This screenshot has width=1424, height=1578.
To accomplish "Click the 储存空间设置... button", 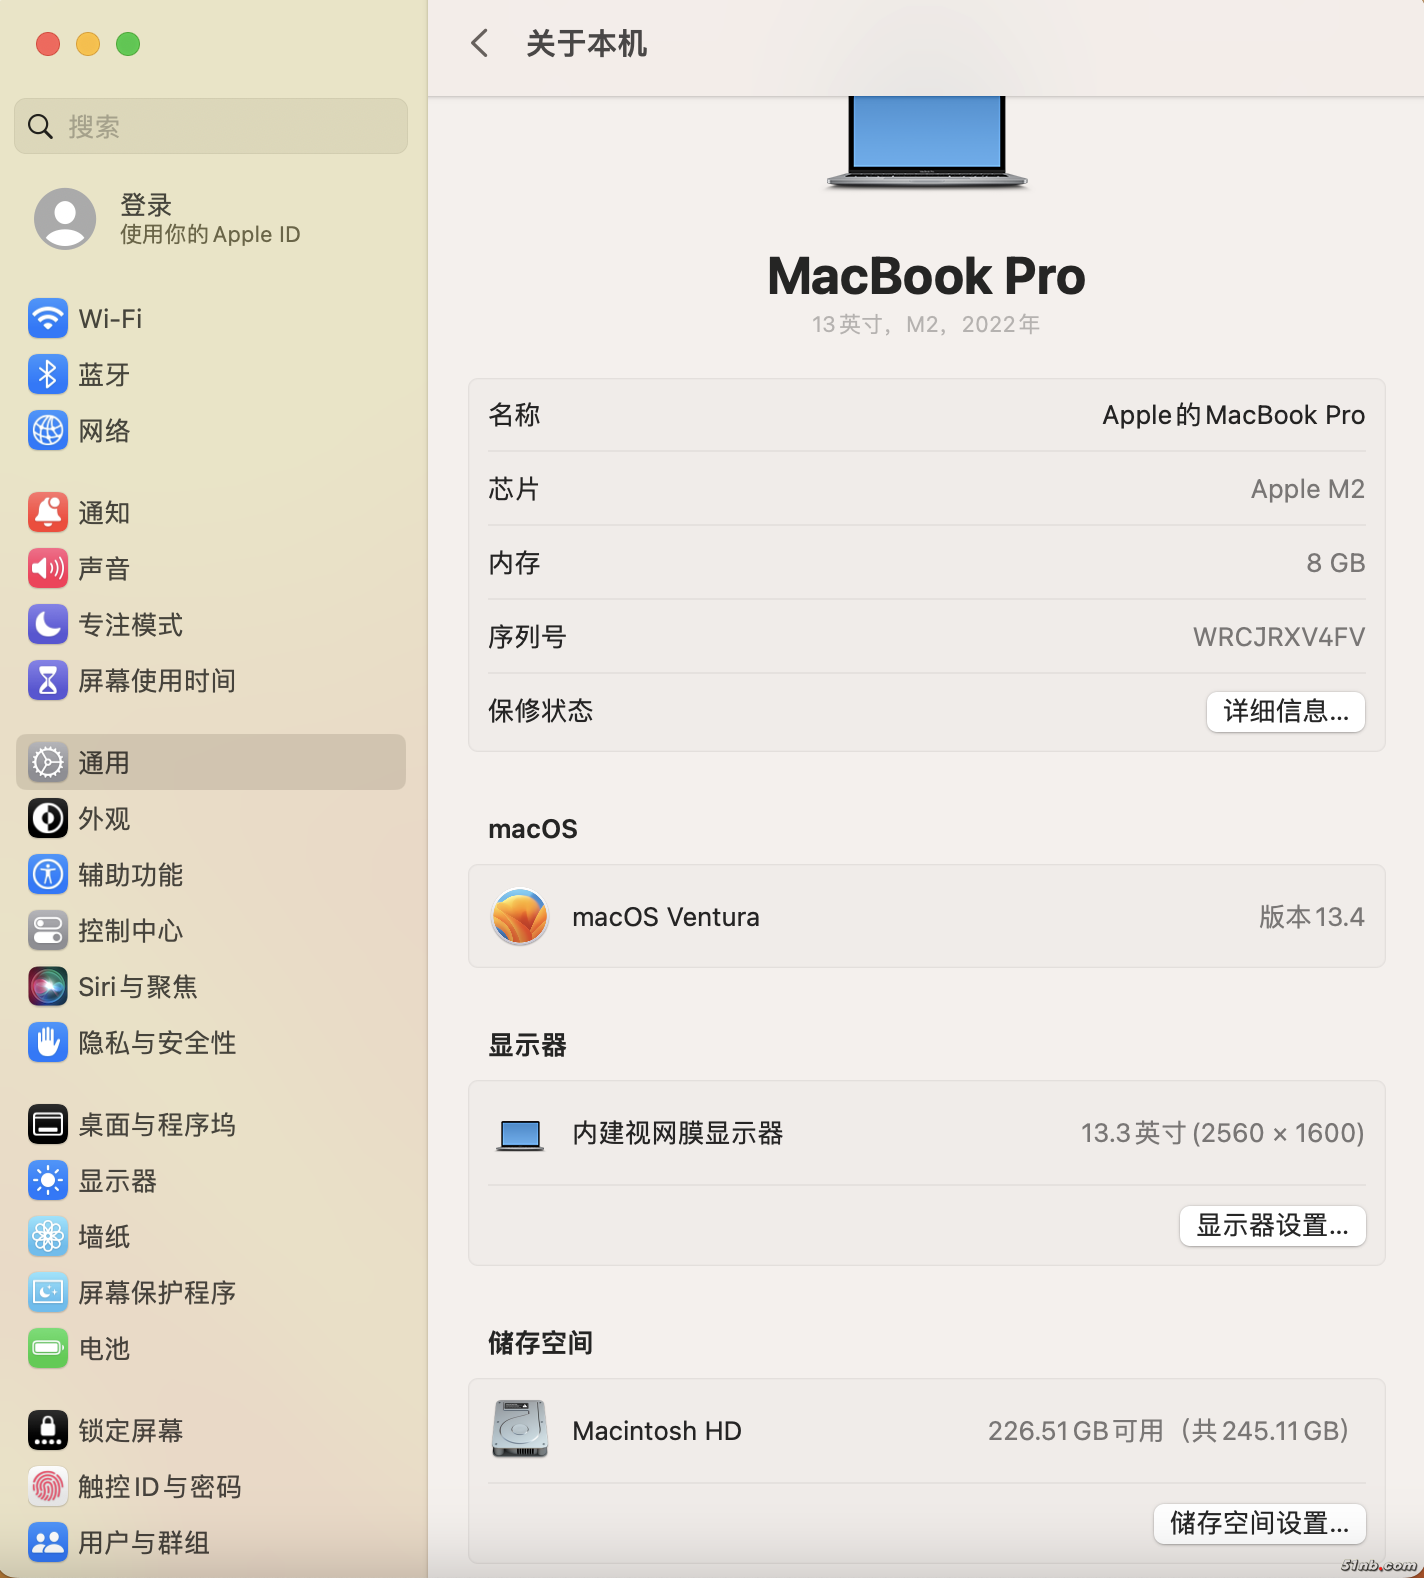I will [x=1259, y=1523].
